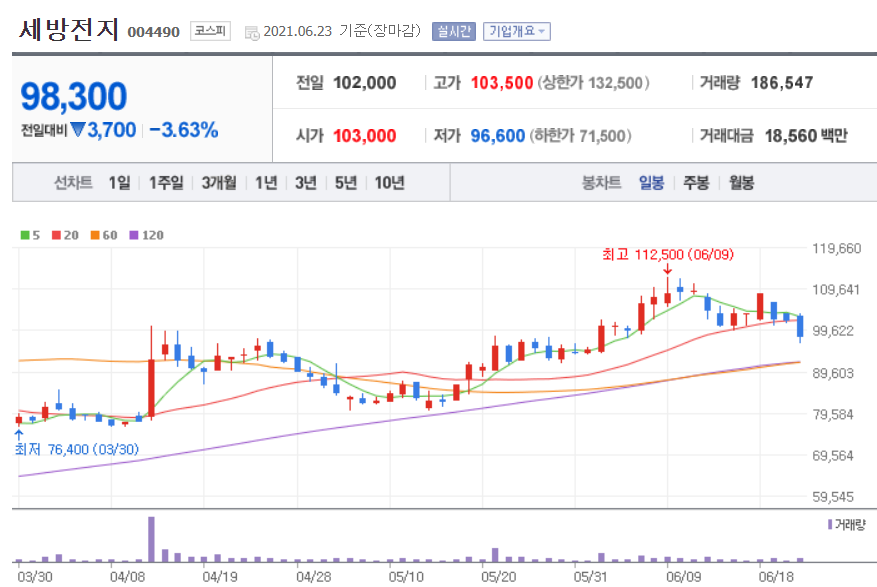The image size is (877, 587).
Task: Click the purple 거래량 legend marker
Action: click(x=830, y=524)
